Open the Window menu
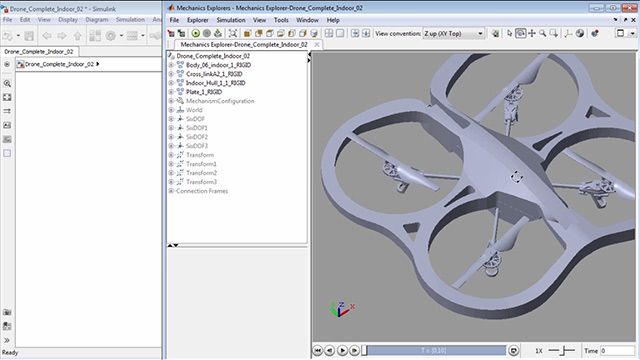Screen dimensions: 640x360 (x=307, y=20)
